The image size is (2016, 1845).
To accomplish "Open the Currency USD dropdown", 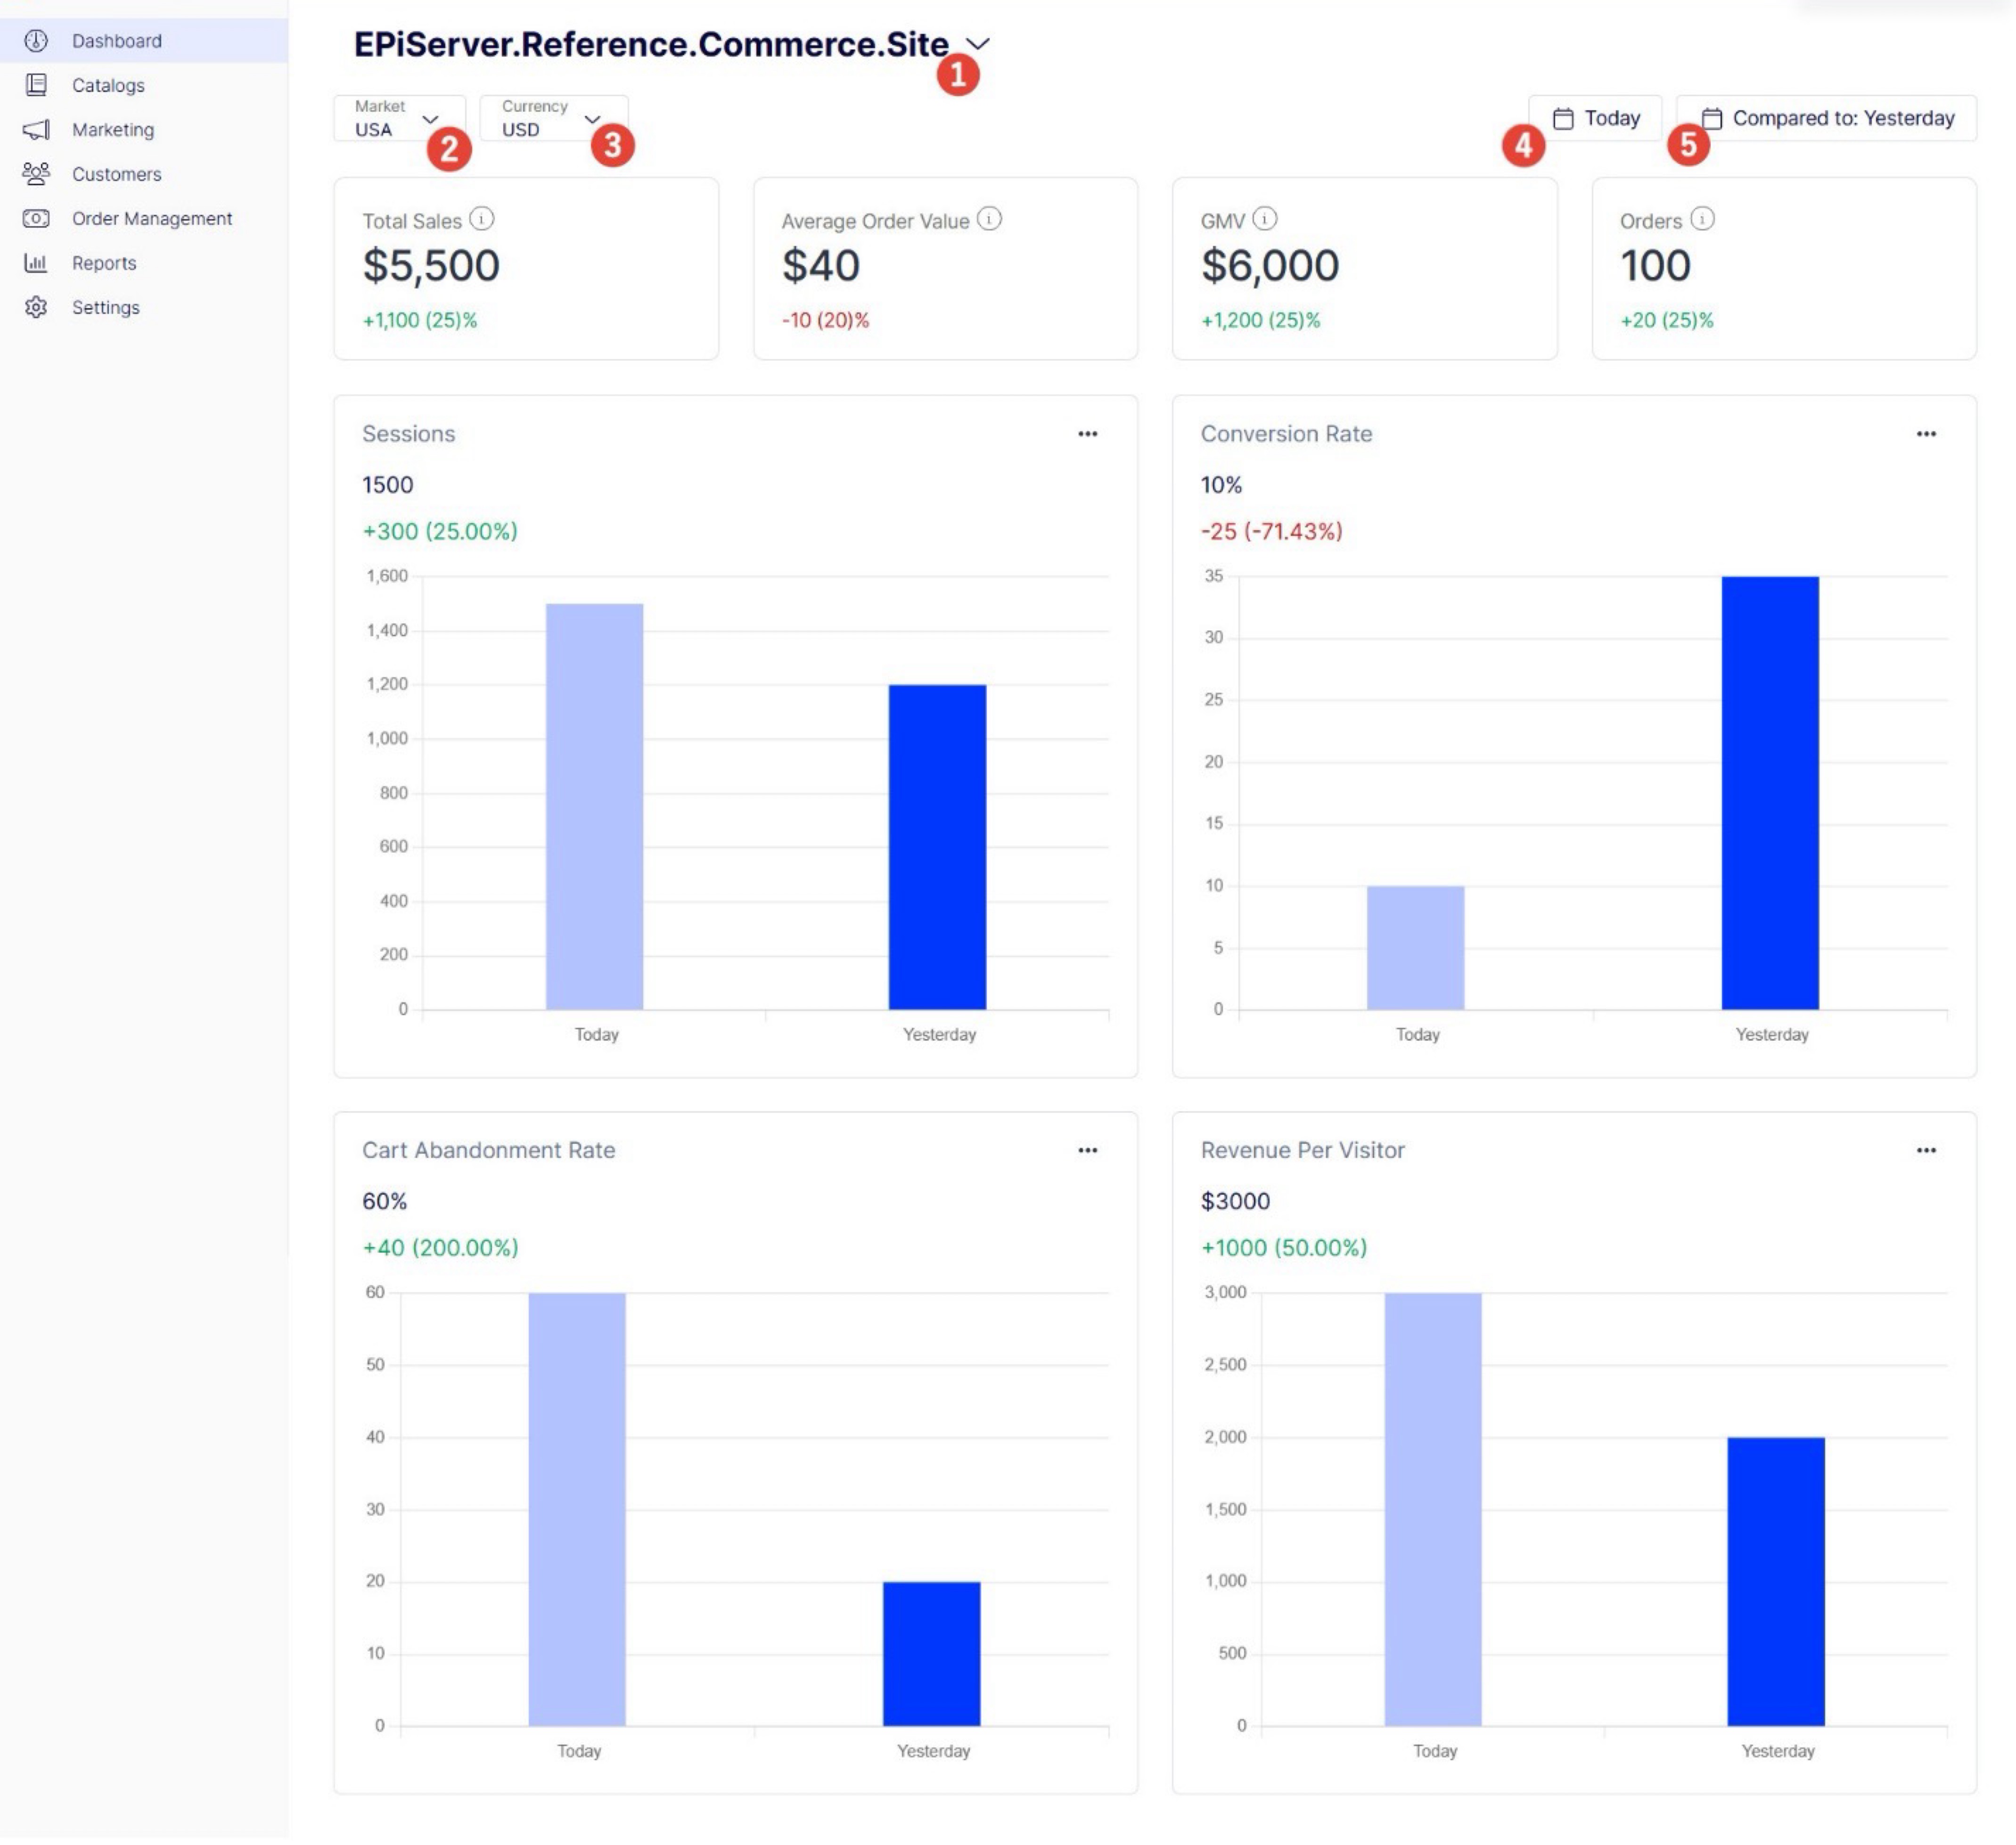I will pyautogui.click(x=554, y=118).
